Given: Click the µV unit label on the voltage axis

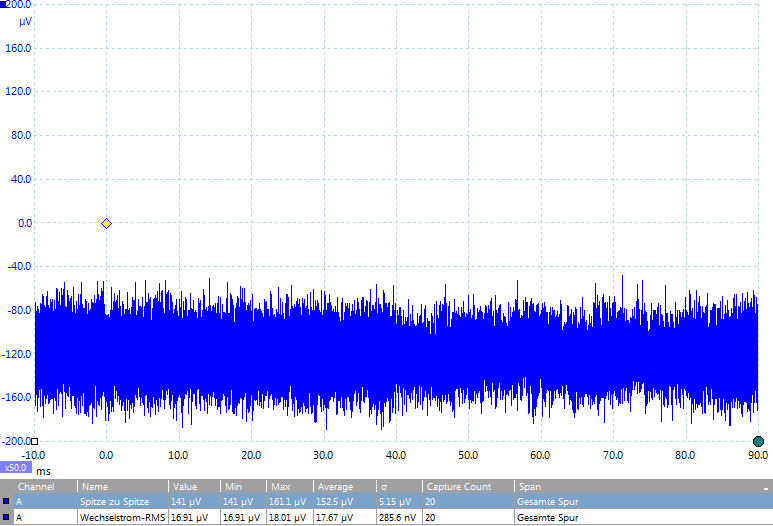Looking at the screenshot, I should (26, 22).
